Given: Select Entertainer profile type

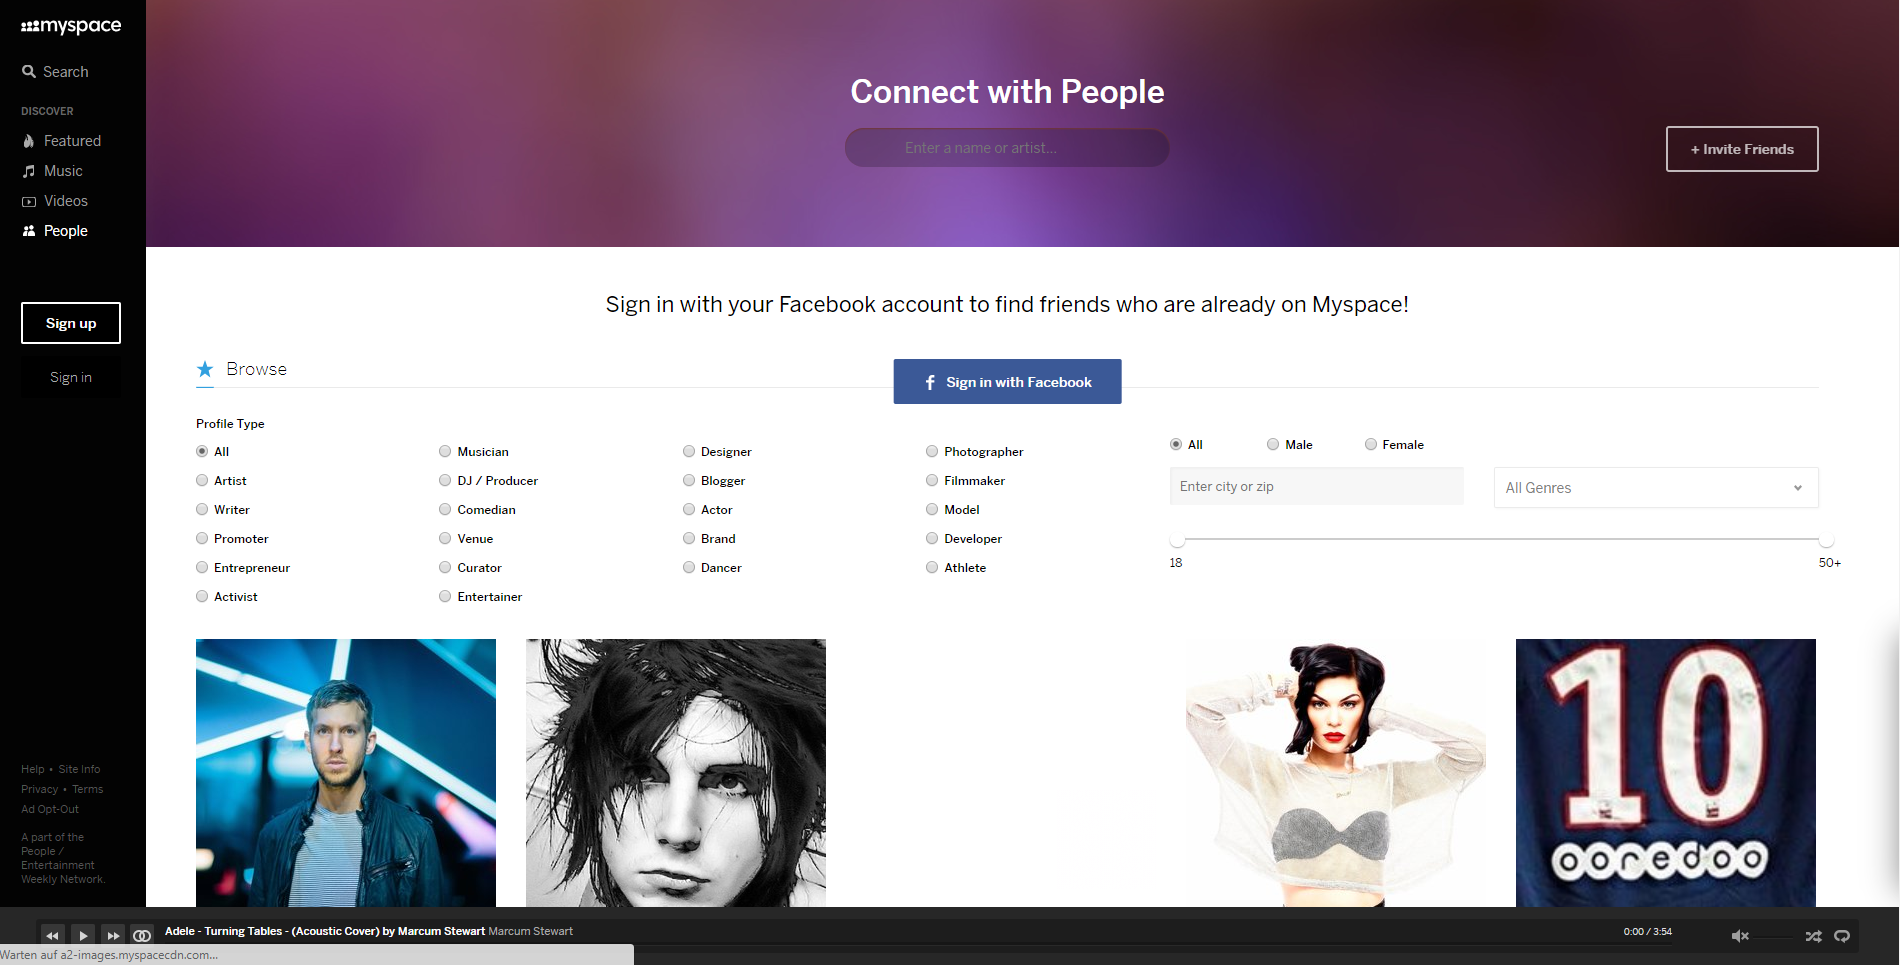Looking at the screenshot, I should (x=445, y=597).
